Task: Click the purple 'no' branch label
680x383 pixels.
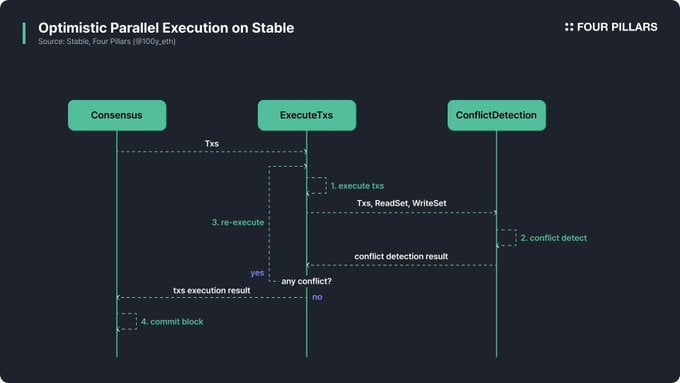Action: (x=317, y=297)
